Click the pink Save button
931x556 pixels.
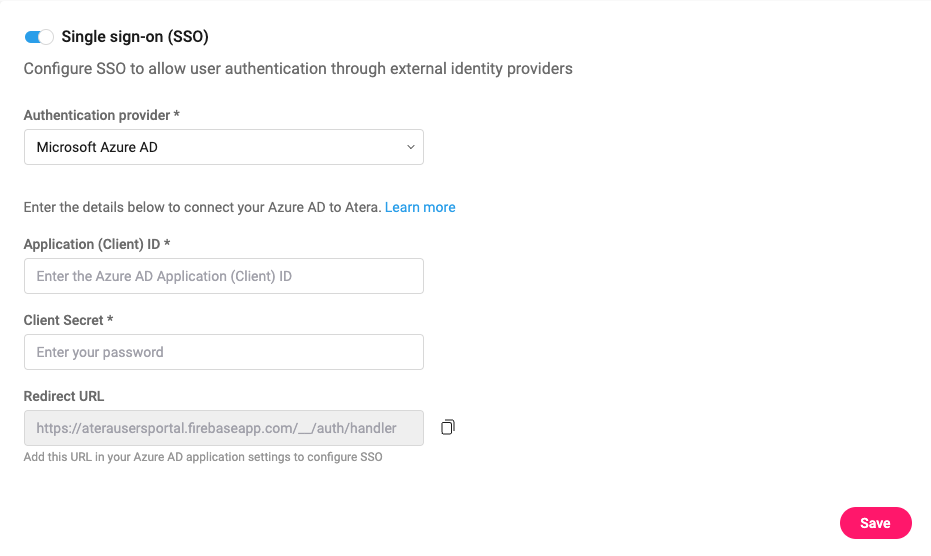point(875,523)
